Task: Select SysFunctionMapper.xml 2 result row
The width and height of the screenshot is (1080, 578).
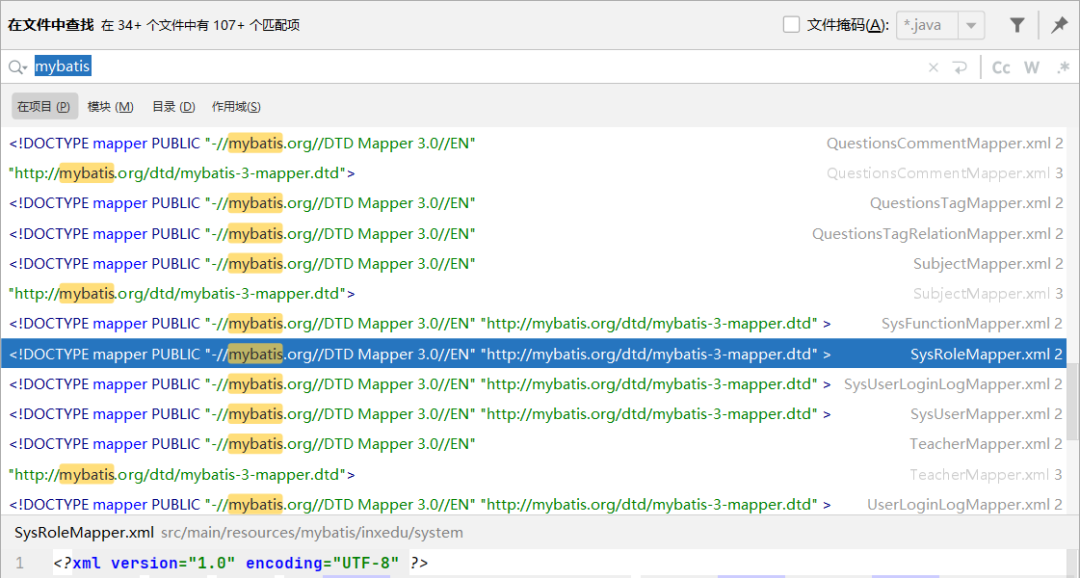Action: pyautogui.click(x=534, y=323)
